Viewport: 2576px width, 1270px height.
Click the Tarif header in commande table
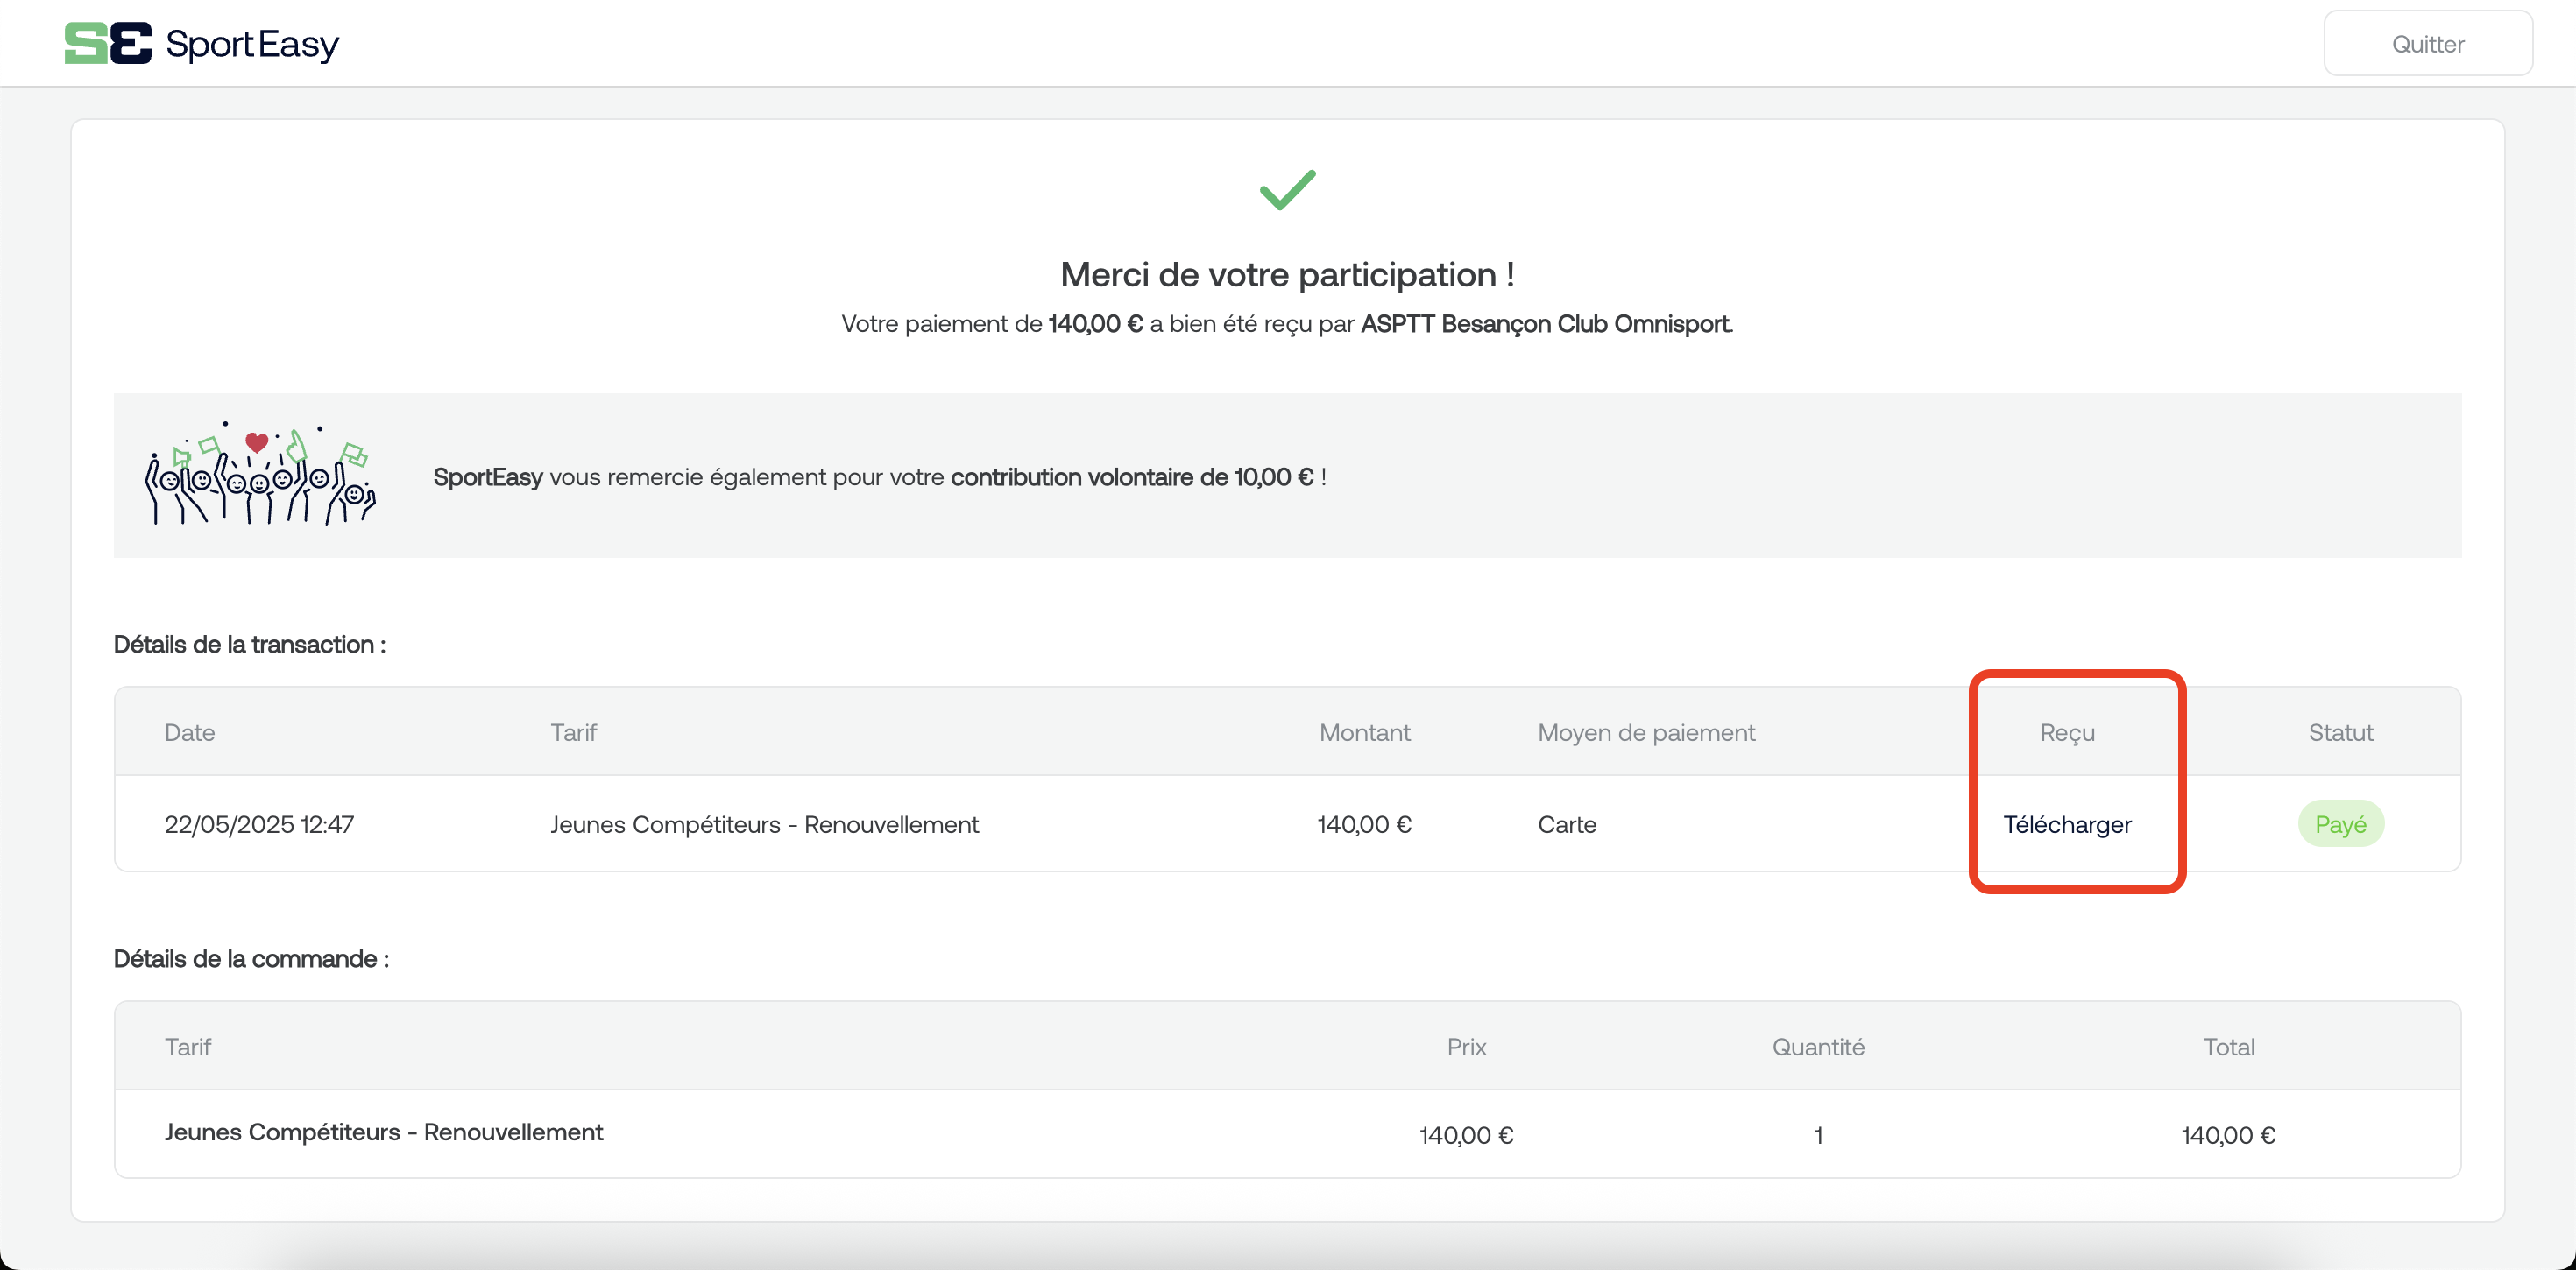(188, 1047)
